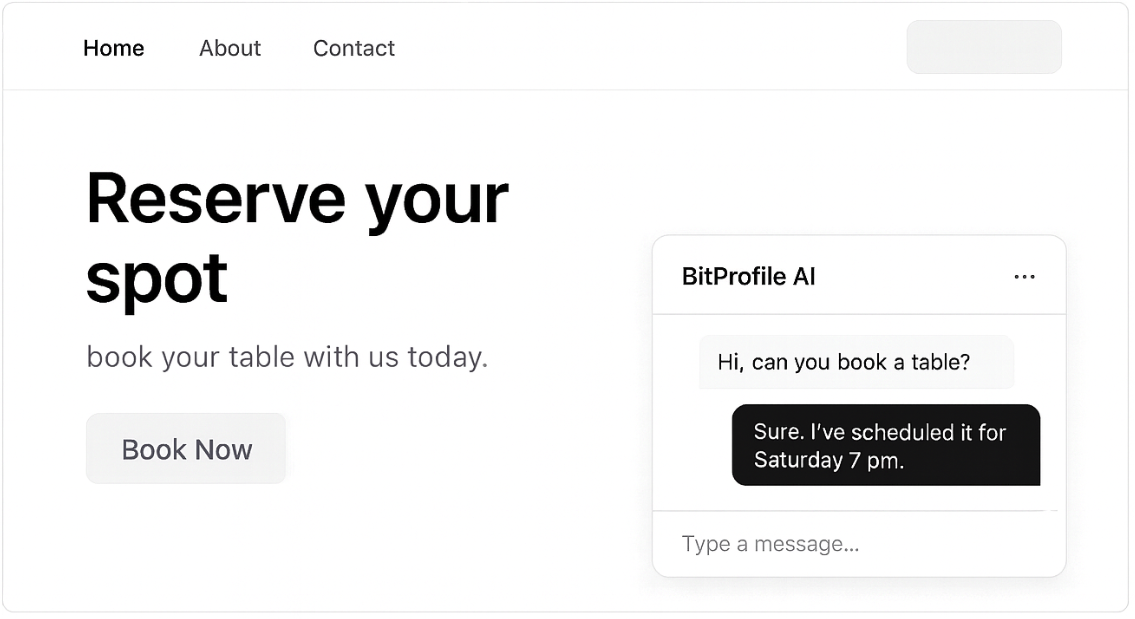Screen dimensions: 1135x619
Task: Click the dark AI reply message bubble
Action: pyautogui.click(x=886, y=445)
